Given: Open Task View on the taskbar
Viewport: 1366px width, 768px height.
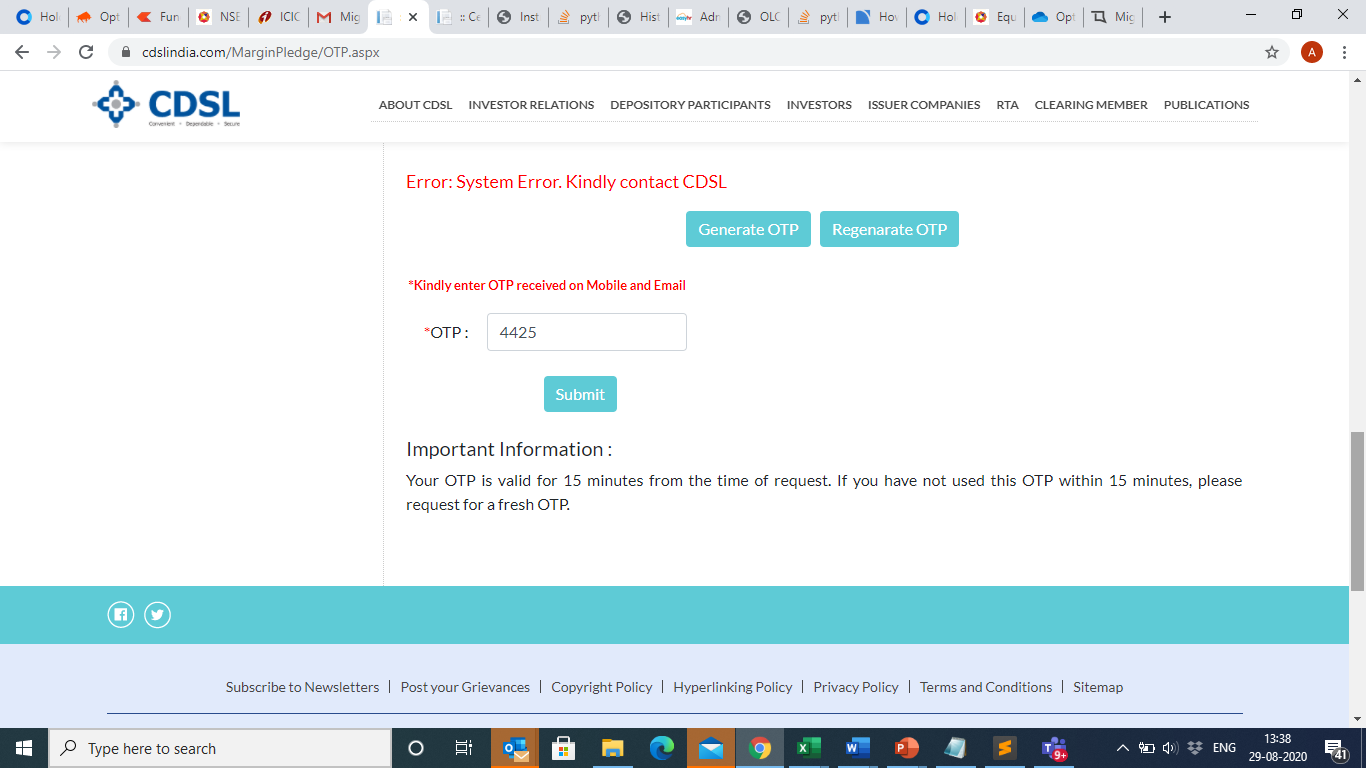Looking at the screenshot, I should (464, 748).
